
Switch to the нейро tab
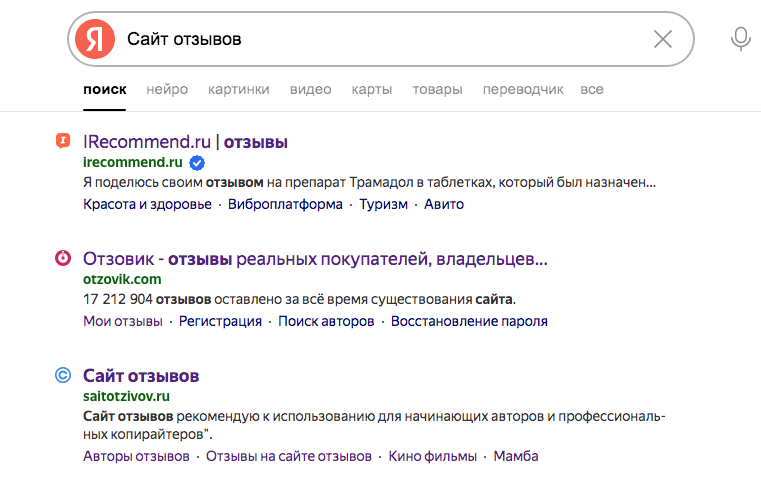pyautogui.click(x=167, y=89)
